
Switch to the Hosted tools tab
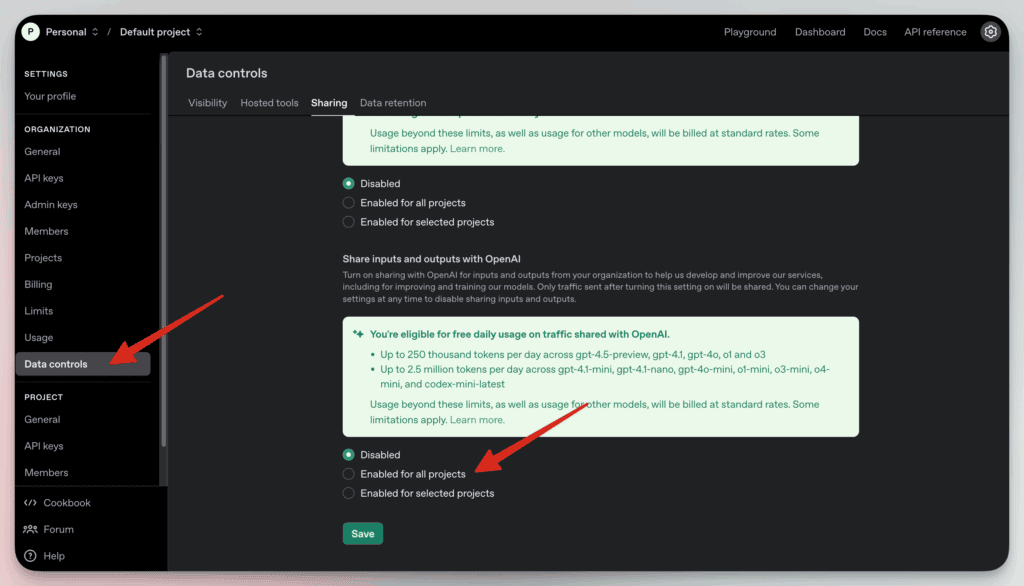[269, 103]
